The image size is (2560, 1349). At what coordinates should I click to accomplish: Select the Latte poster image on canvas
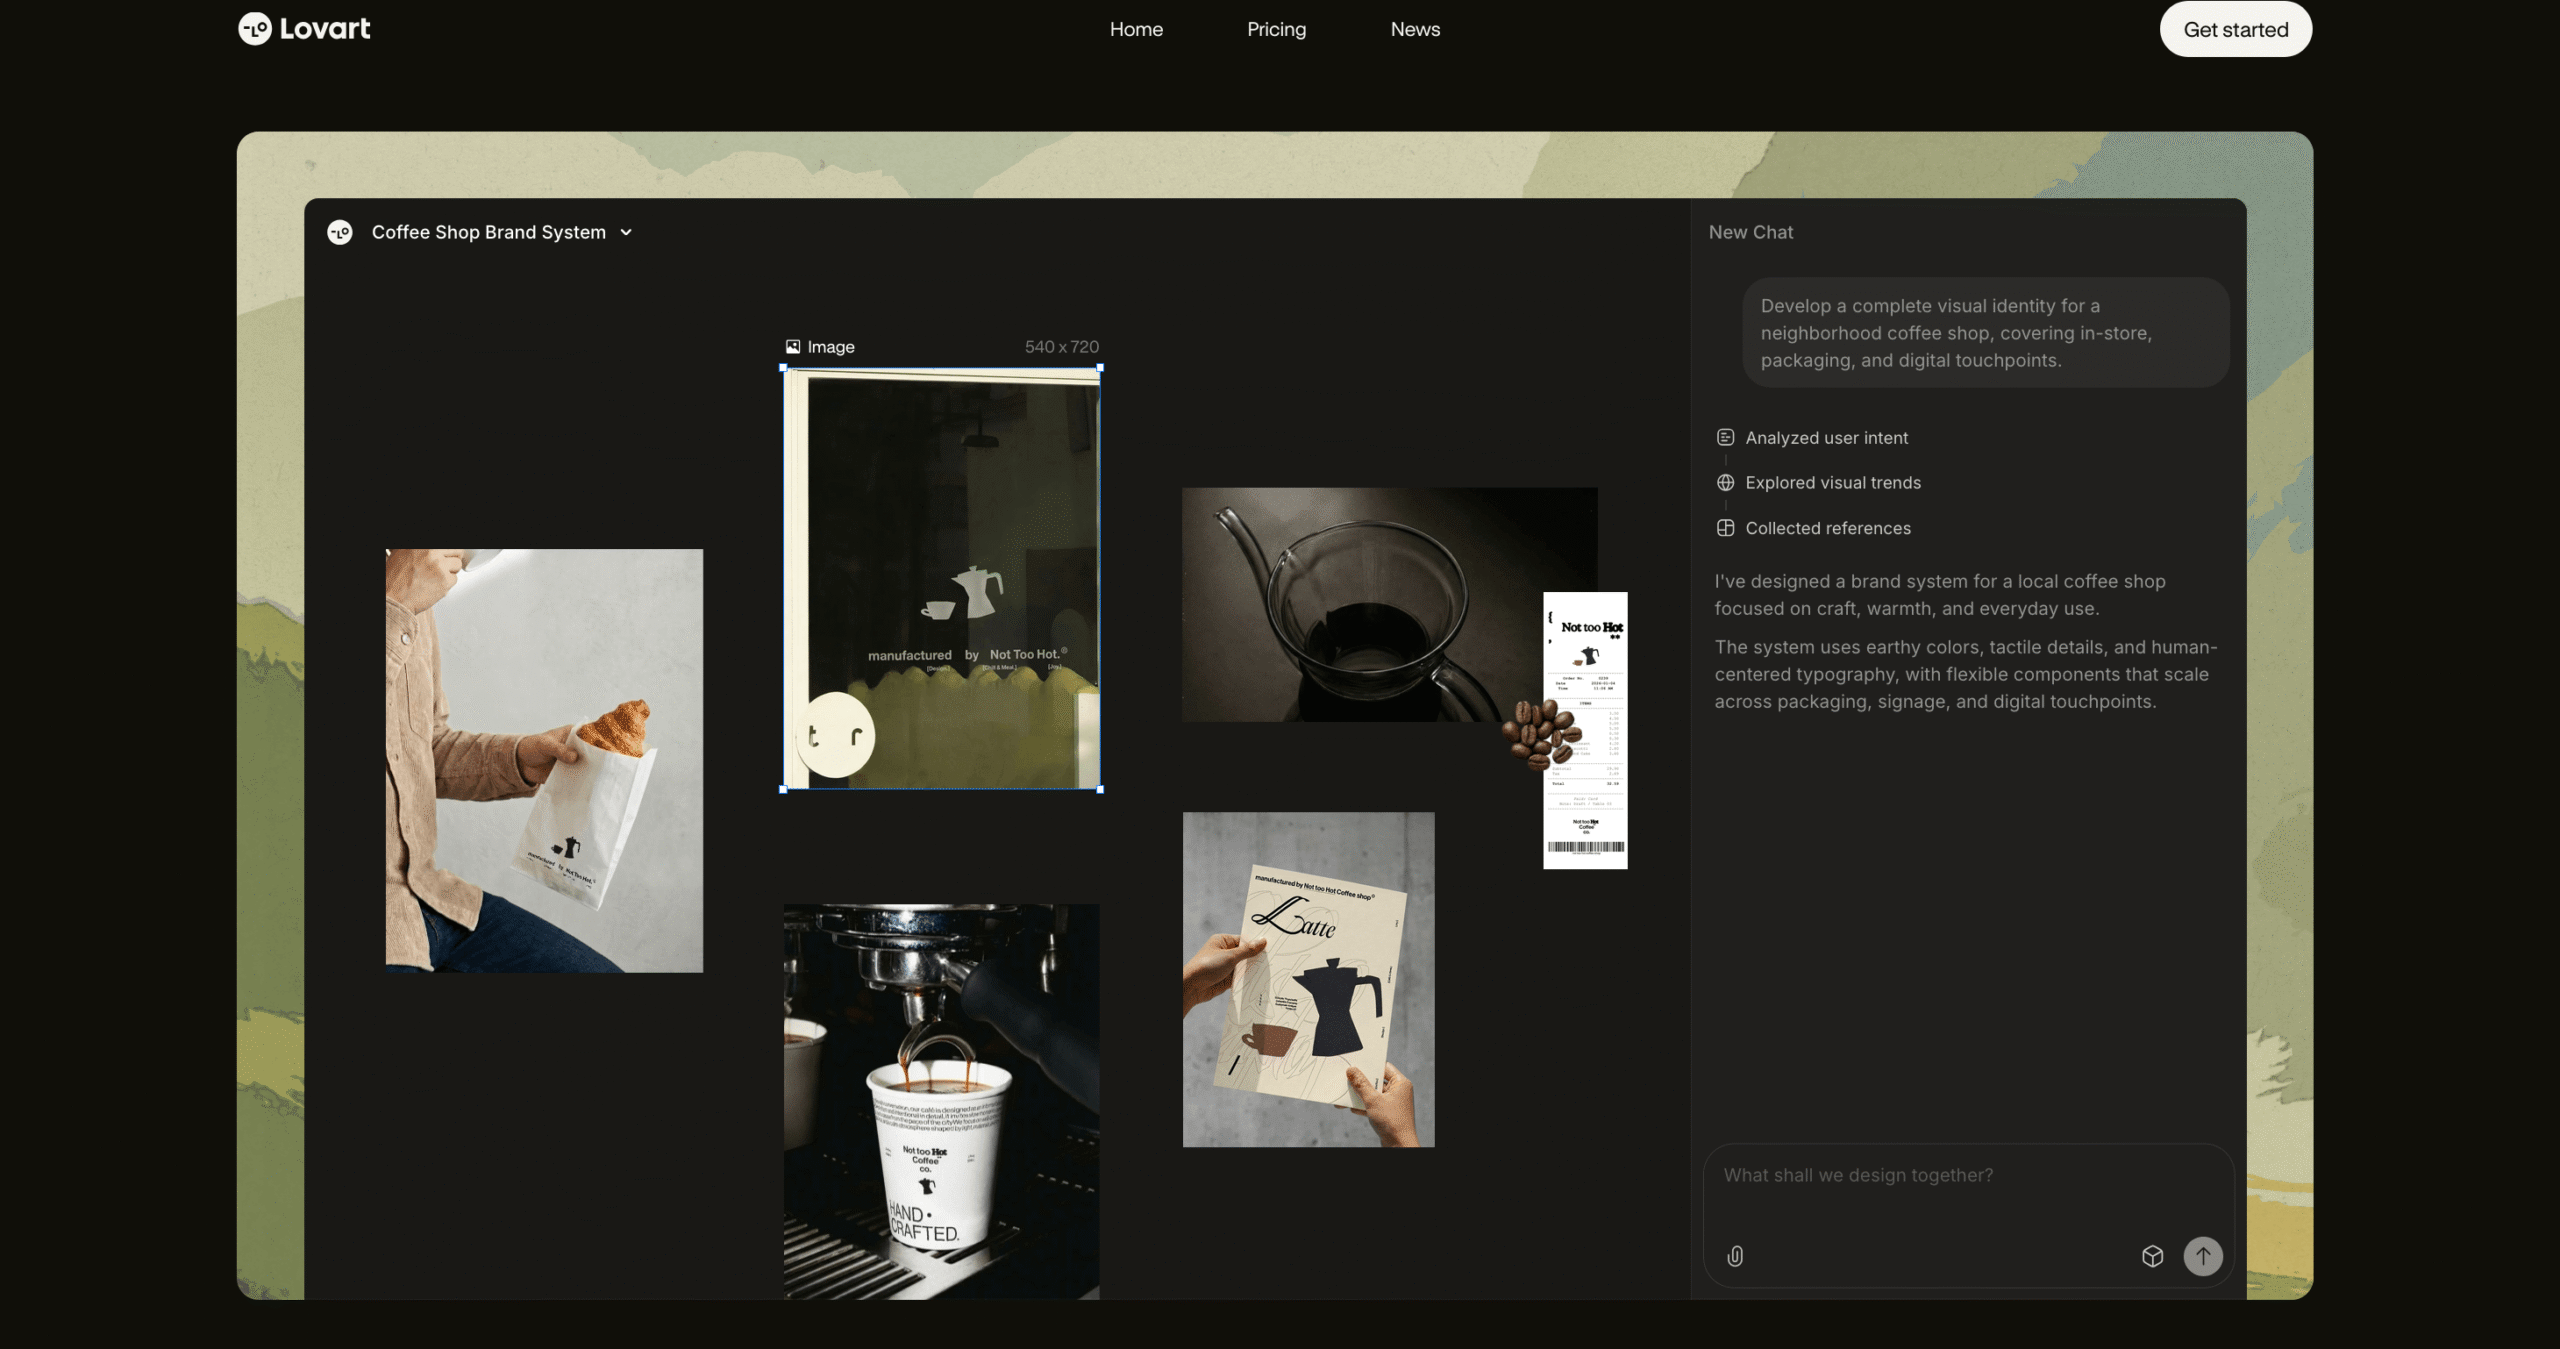[1308, 978]
